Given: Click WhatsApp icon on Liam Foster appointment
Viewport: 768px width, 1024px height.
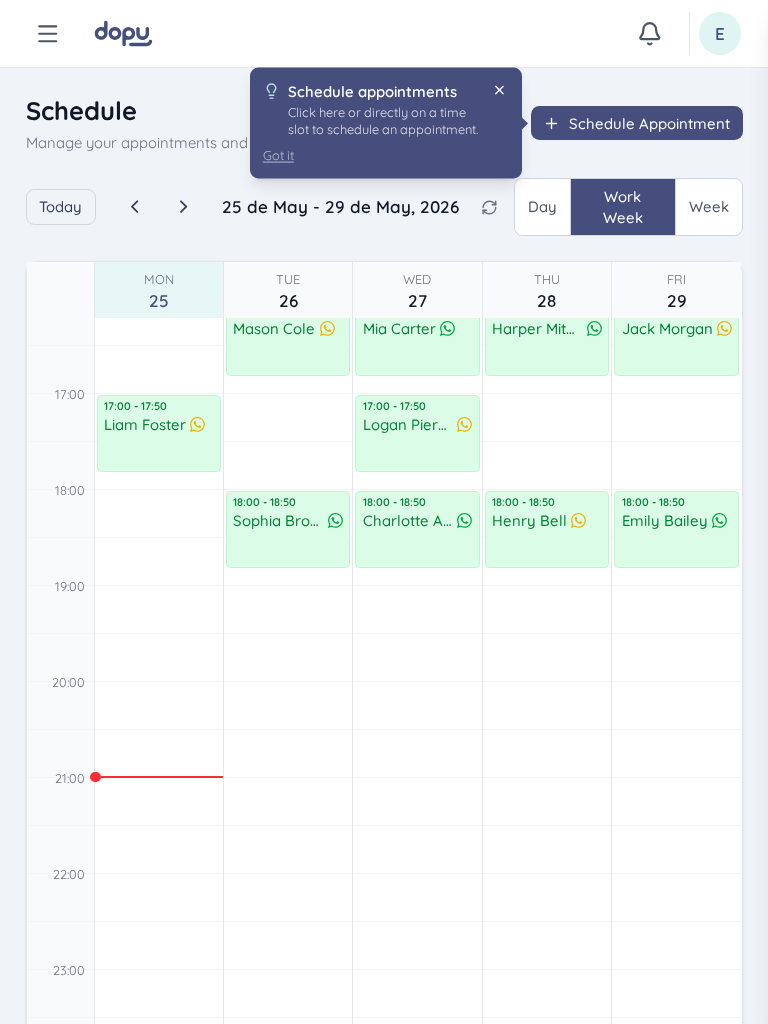Looking at the screenshot, I should coord(197,424).
